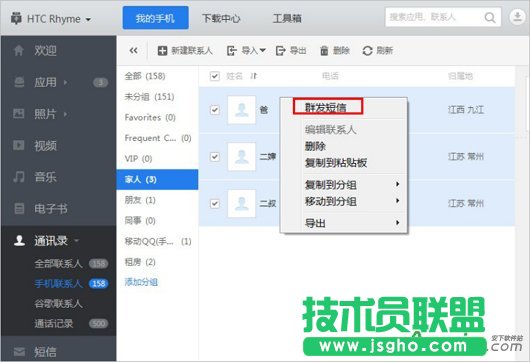
Task: Uncheck the checkbox for contact 爸
Action: tap(215, 110)
